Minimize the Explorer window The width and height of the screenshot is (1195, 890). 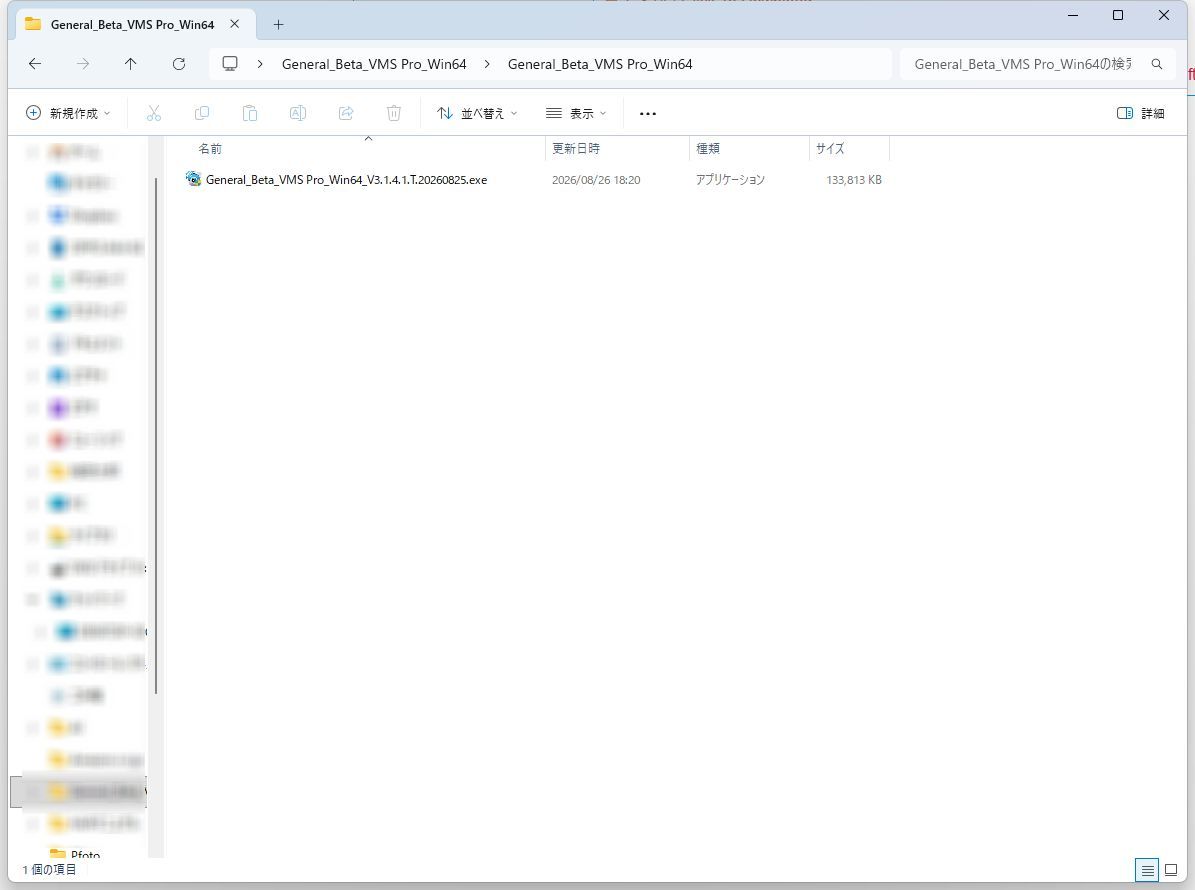coord(1073,15)
